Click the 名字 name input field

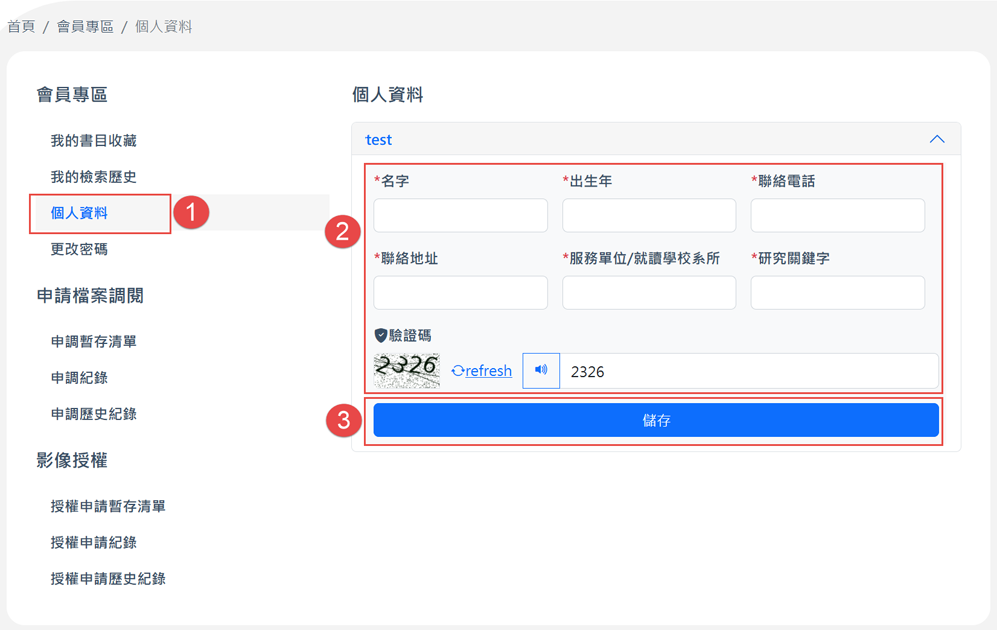point(460,215)
